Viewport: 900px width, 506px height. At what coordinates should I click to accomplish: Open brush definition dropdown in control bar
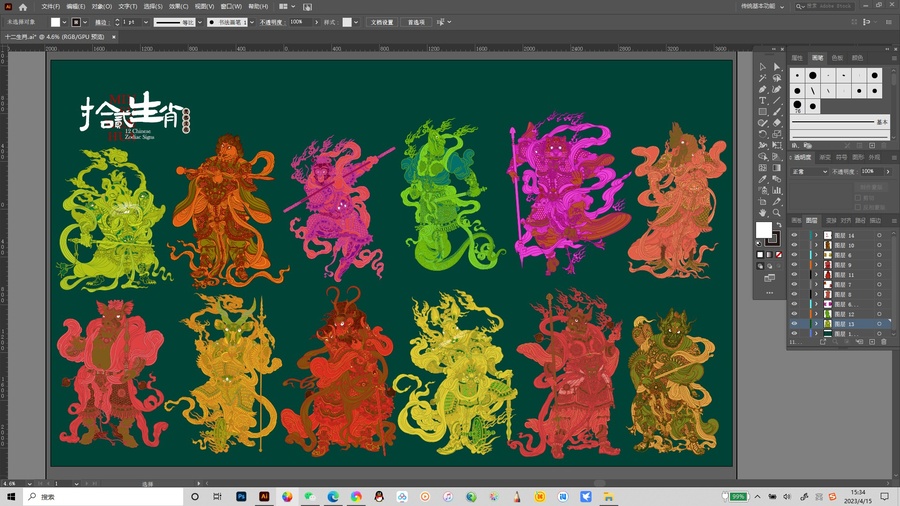(251, 22)
